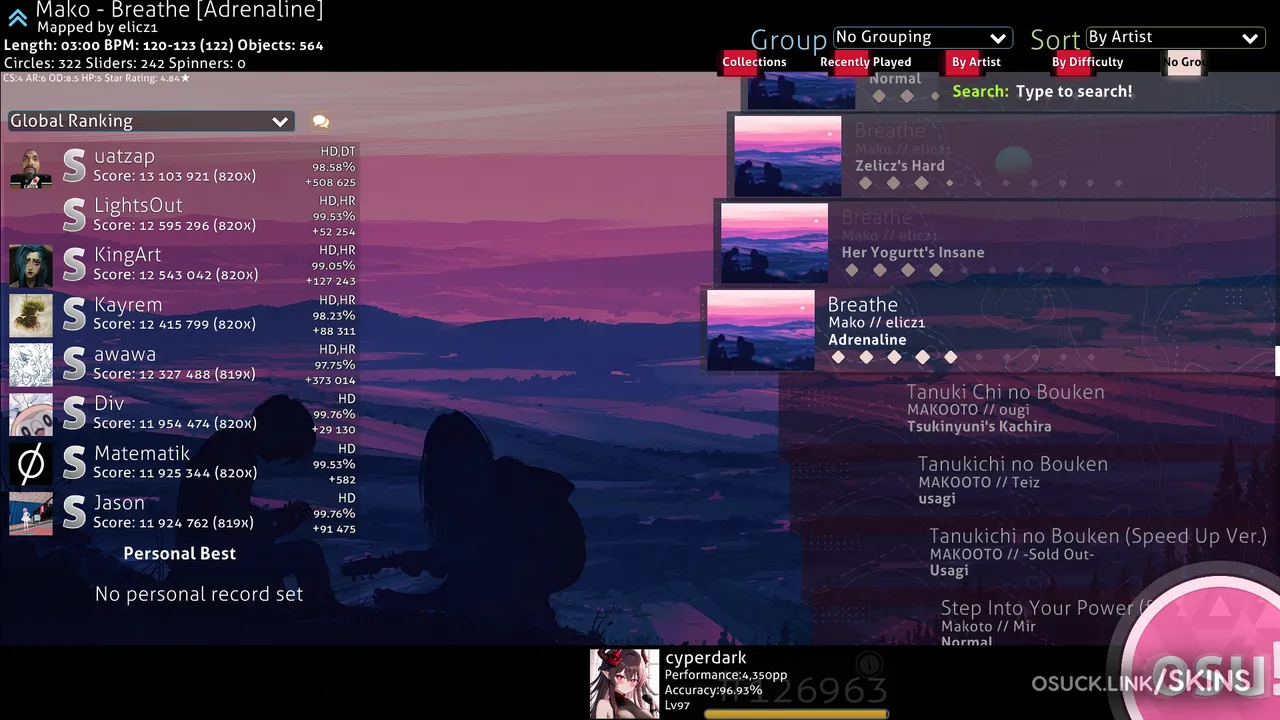Select Tanukichi no Bouken by Teiz
Screen dimensions: 1280x720
pos(1035,480)
